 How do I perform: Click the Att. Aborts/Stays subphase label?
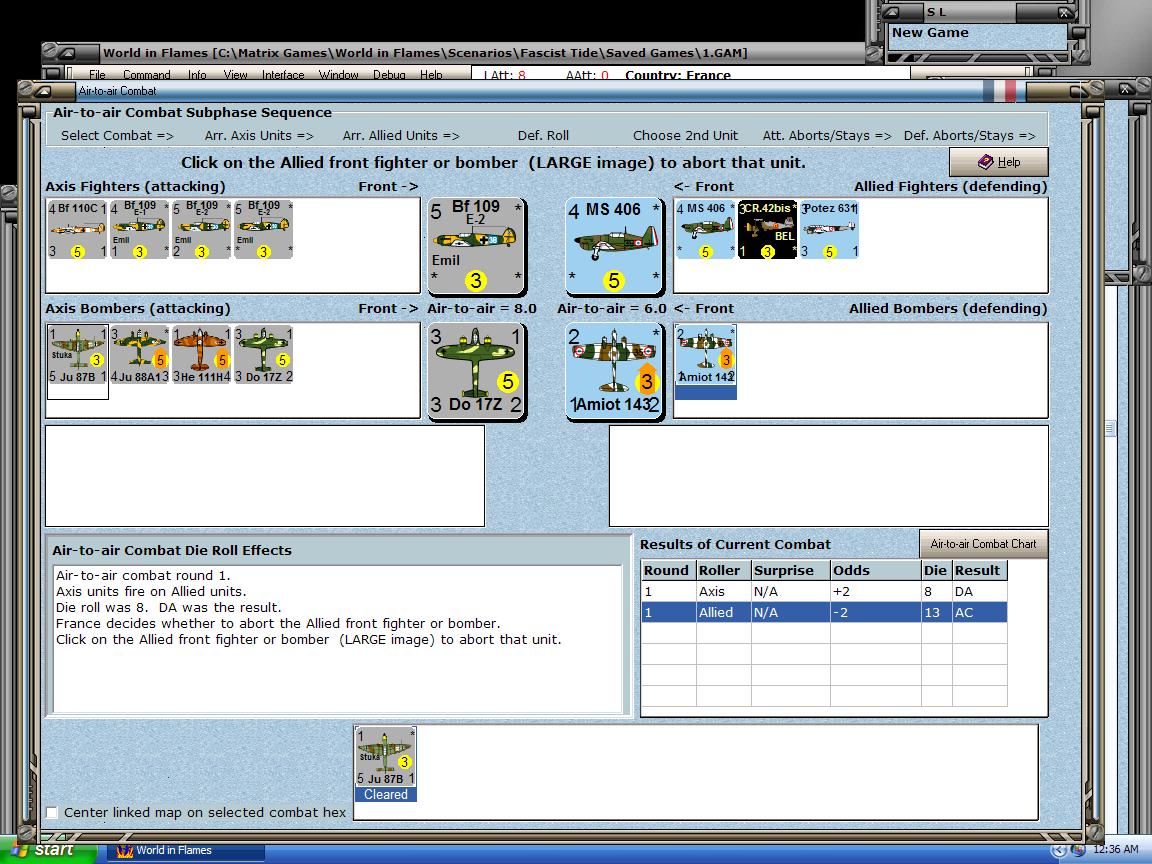(827, 135)
